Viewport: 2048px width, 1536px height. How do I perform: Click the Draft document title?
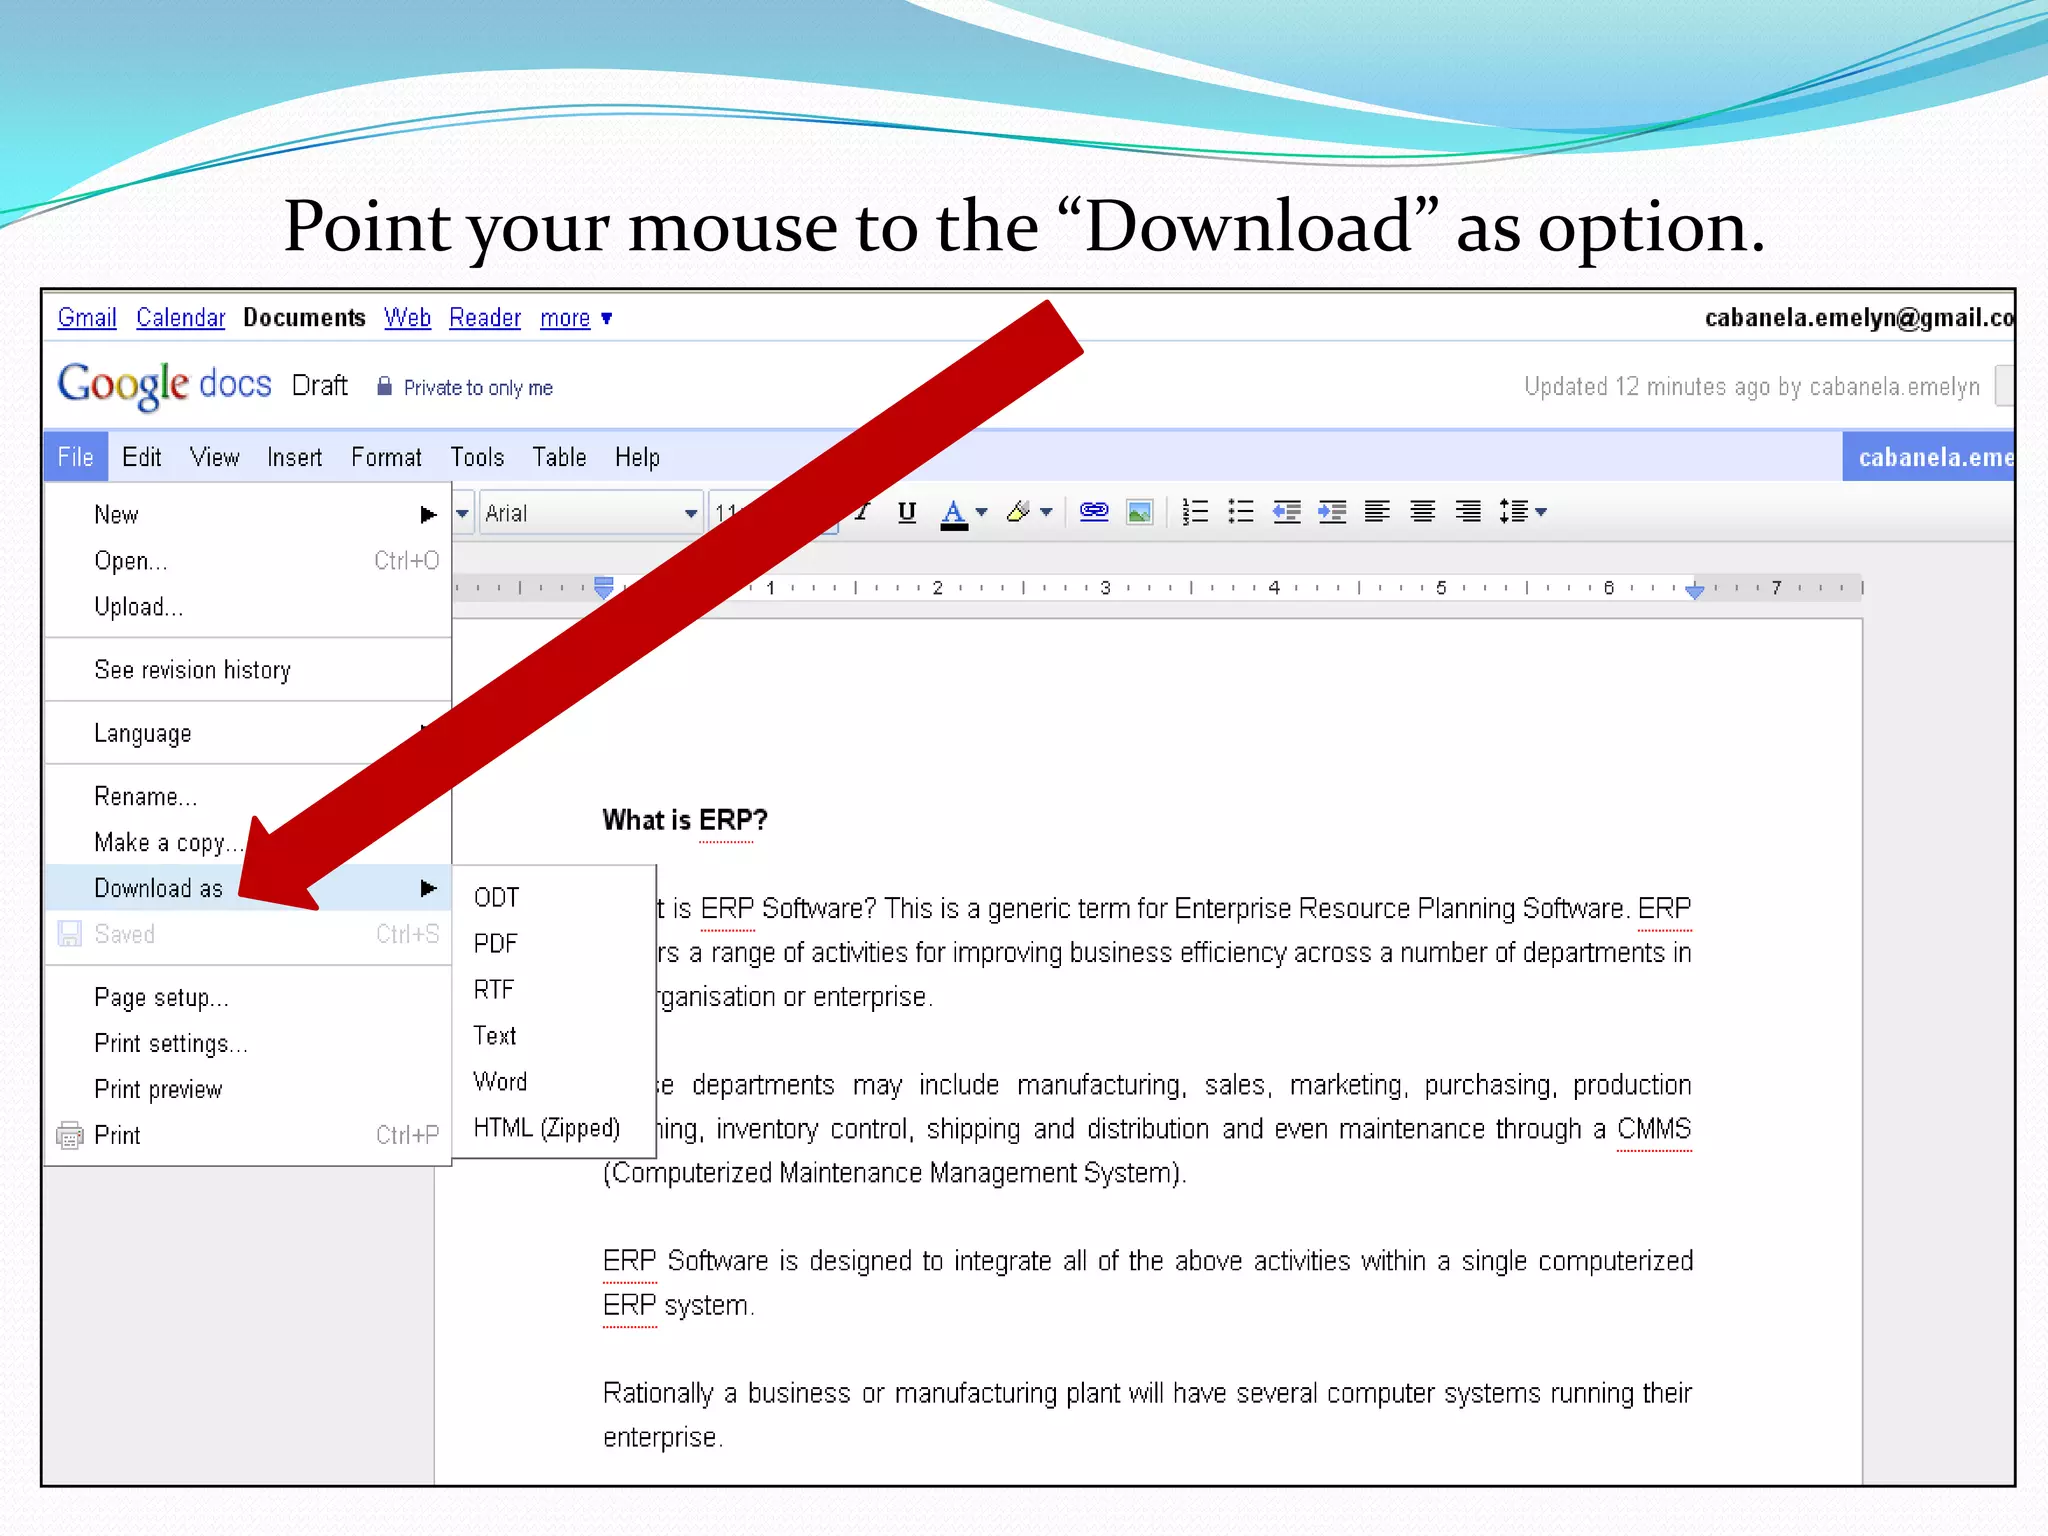pos(320,385)
